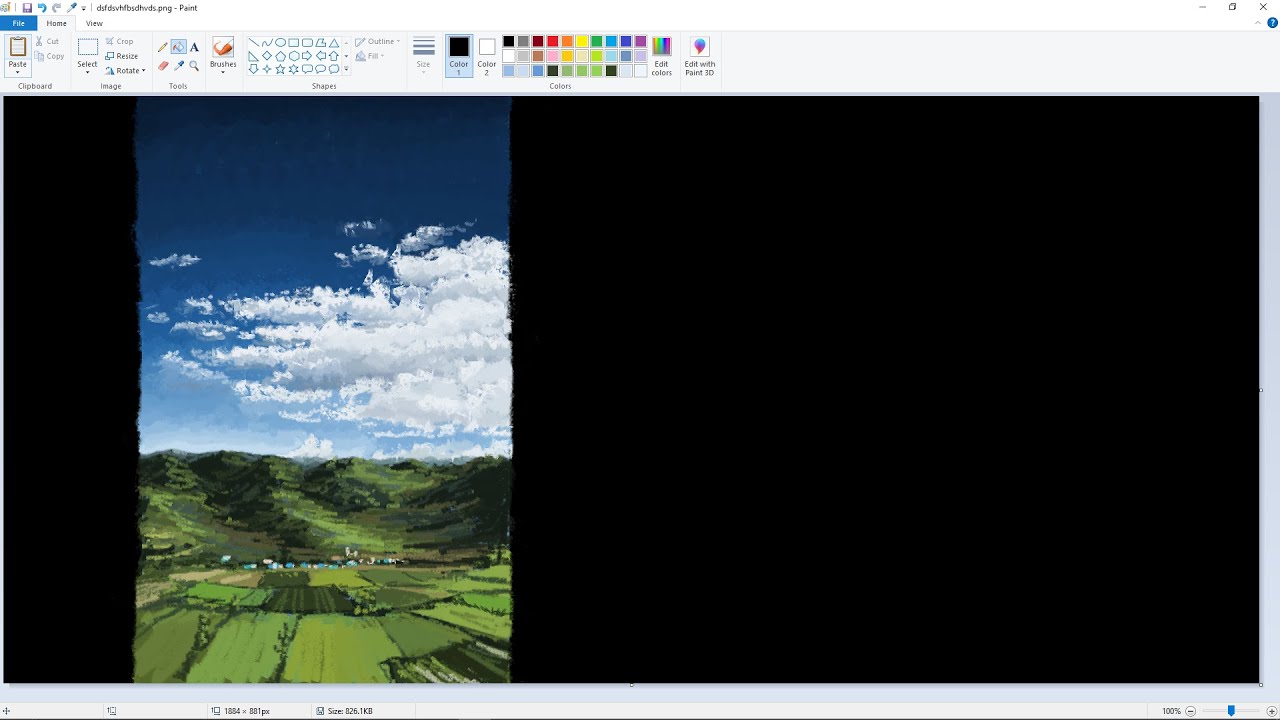Viewport: 1280px width, 720px height.
Task: Choose the Triangle shape
Action: 334,43
